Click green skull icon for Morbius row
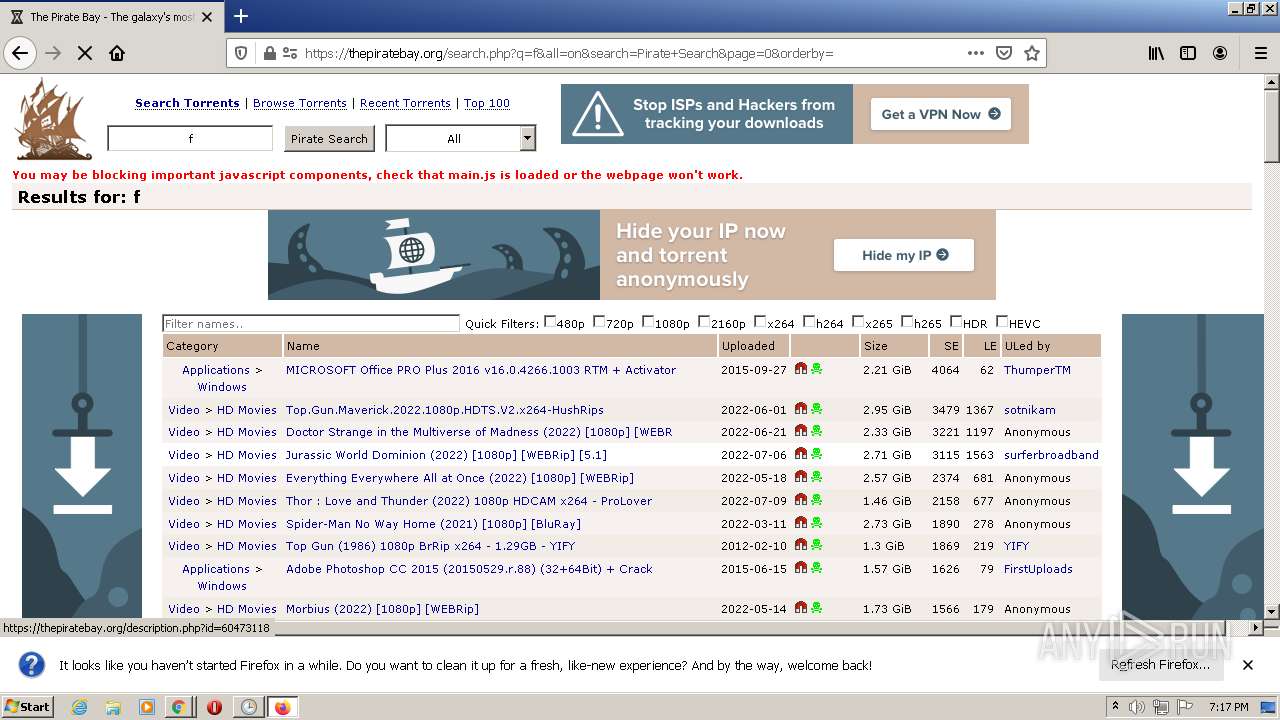Screen dimensions: 1280x720 point(817,608)
